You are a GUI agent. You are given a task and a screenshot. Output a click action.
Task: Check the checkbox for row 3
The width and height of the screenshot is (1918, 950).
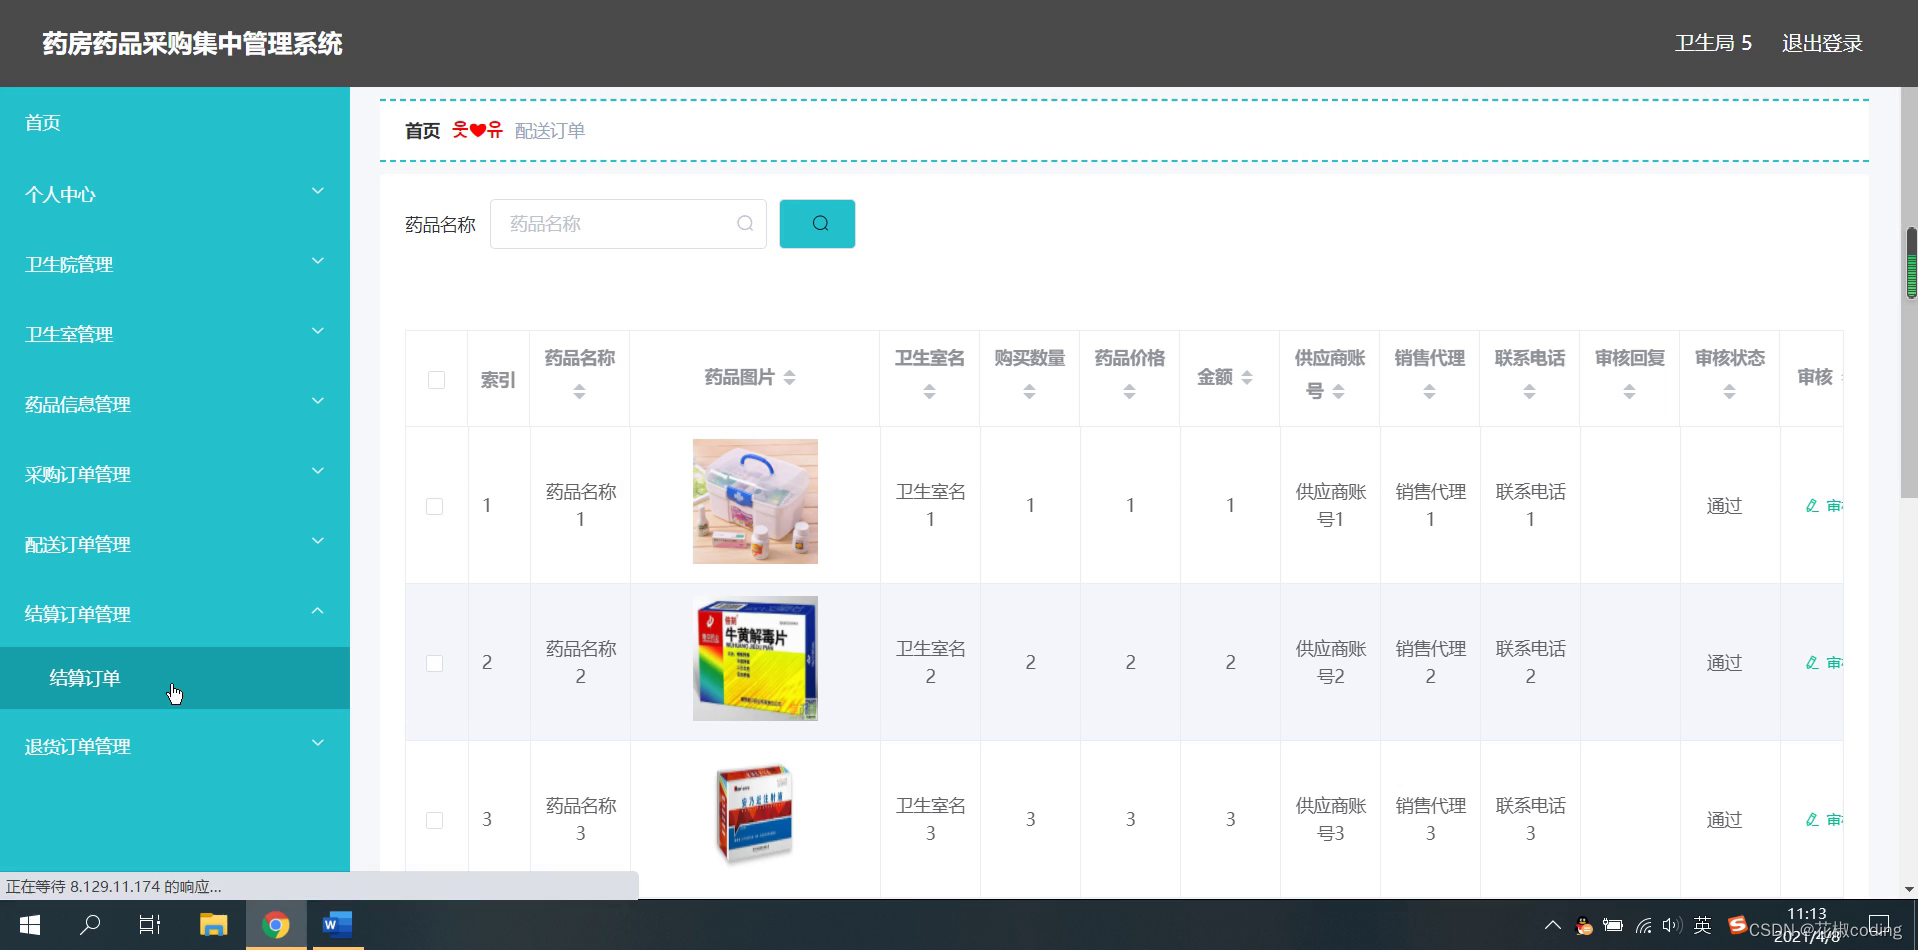pyautogui.click(x=434, y=820)
